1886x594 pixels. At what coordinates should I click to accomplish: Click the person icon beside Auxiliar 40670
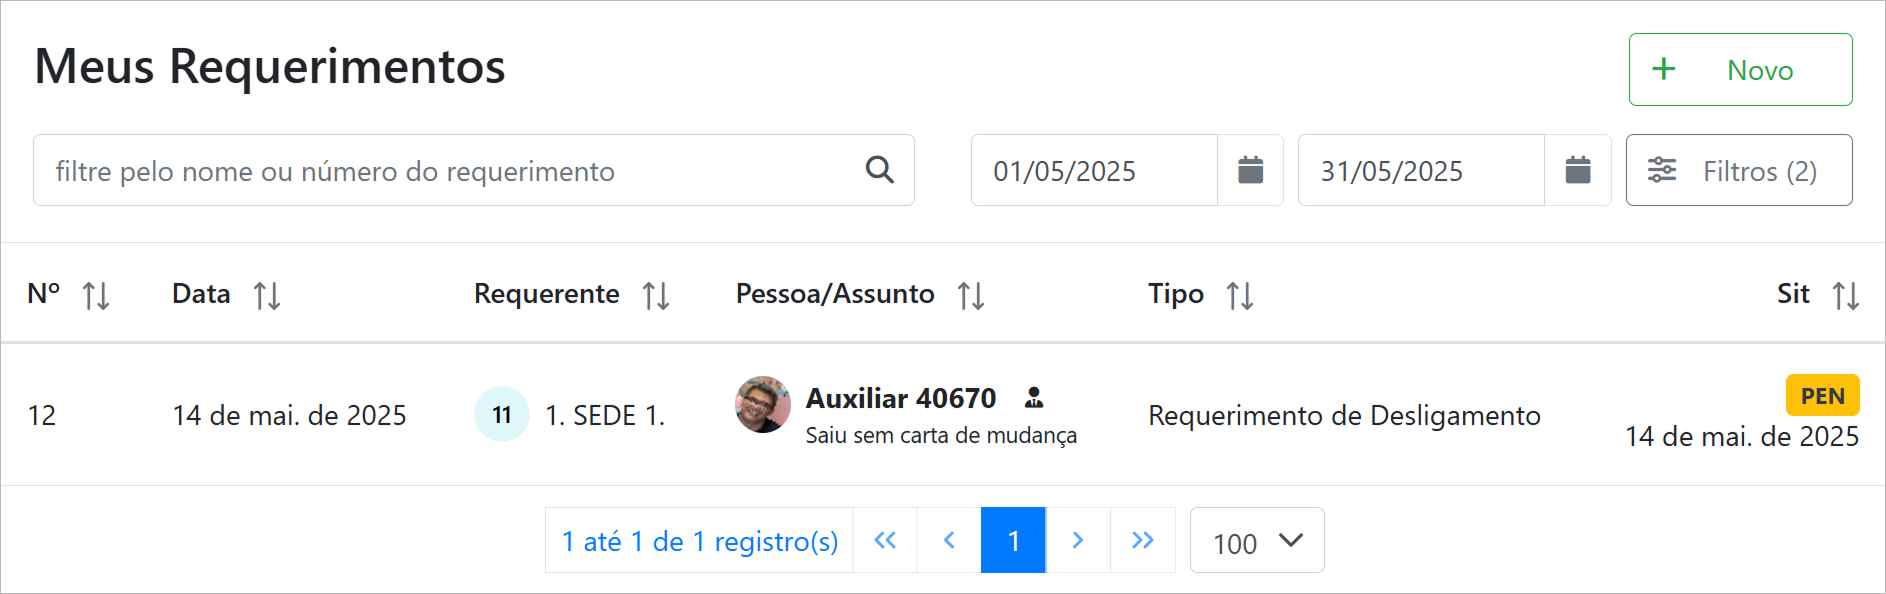[x=1034, y=398]
